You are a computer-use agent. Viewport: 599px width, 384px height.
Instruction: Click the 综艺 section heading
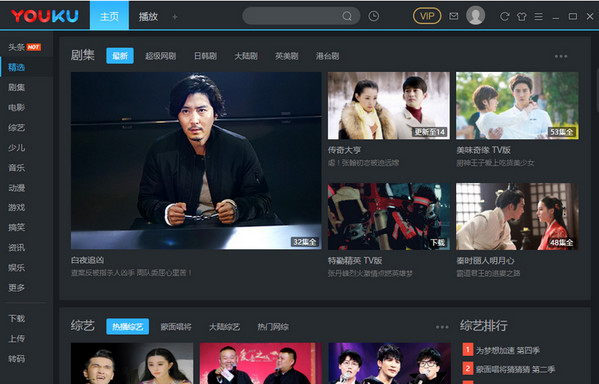click(x=83, y=326)
